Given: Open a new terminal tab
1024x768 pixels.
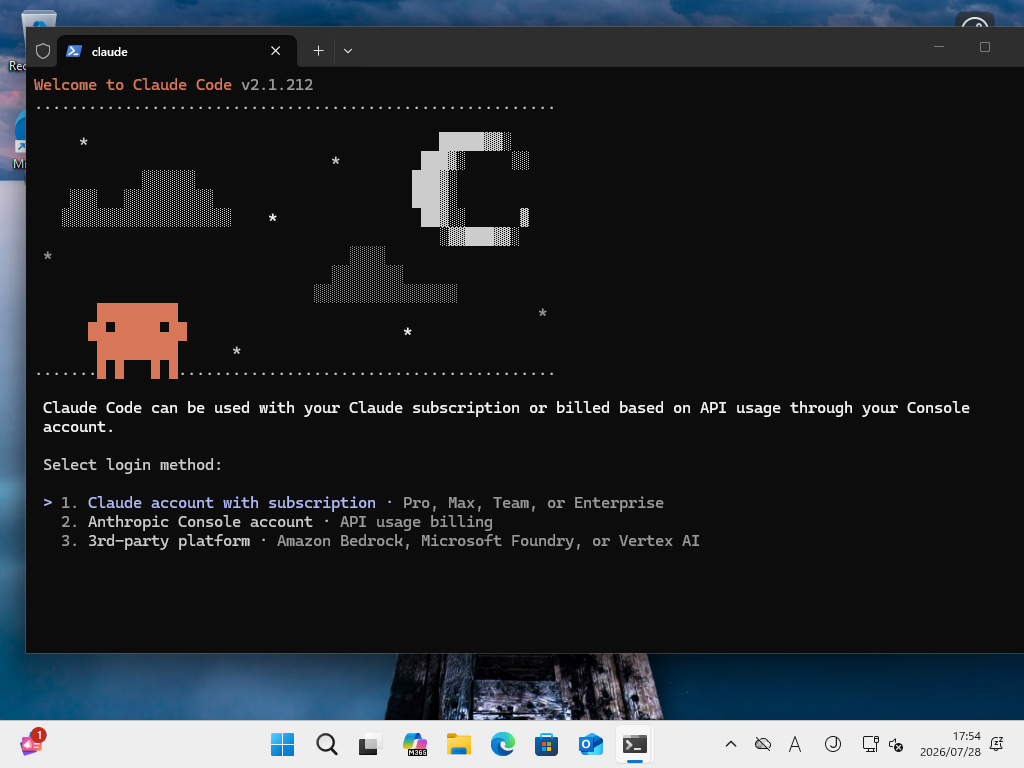Looking at the screenshot, I should [318, 51].
